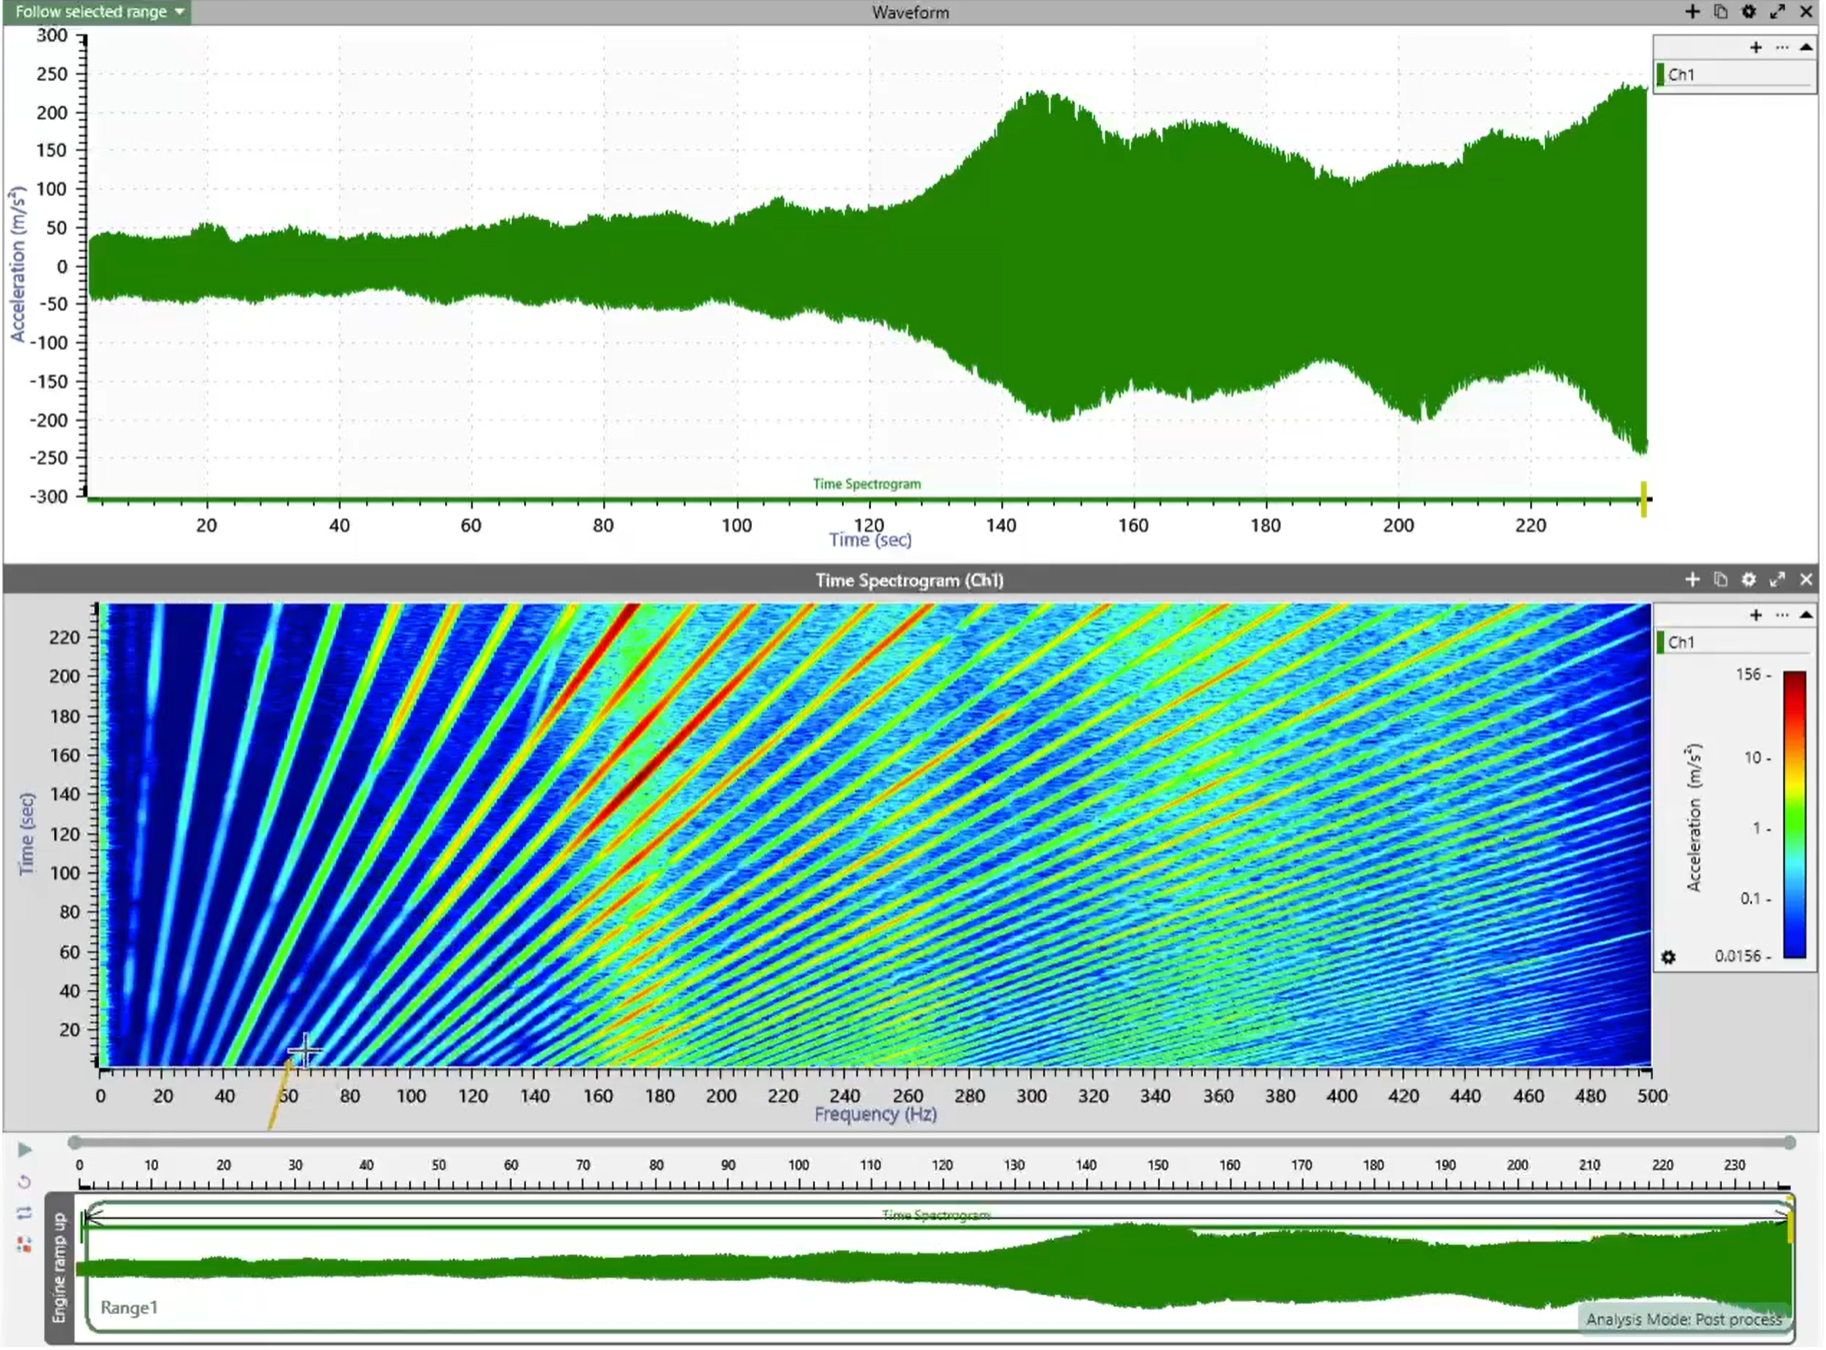Click the playback position slider handle at start
The width and height of the screenshot is (1826, 1350).
pos(75,1143)
